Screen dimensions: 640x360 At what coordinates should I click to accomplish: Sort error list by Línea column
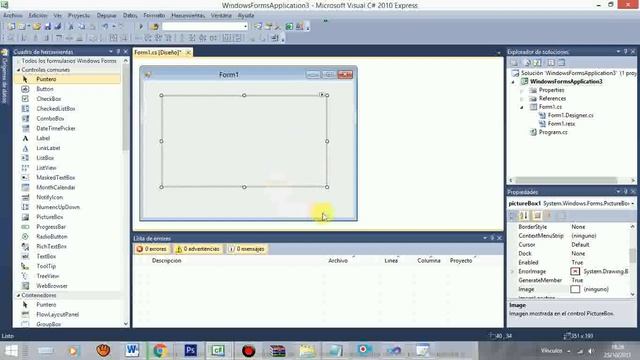(x=391, y=260)
